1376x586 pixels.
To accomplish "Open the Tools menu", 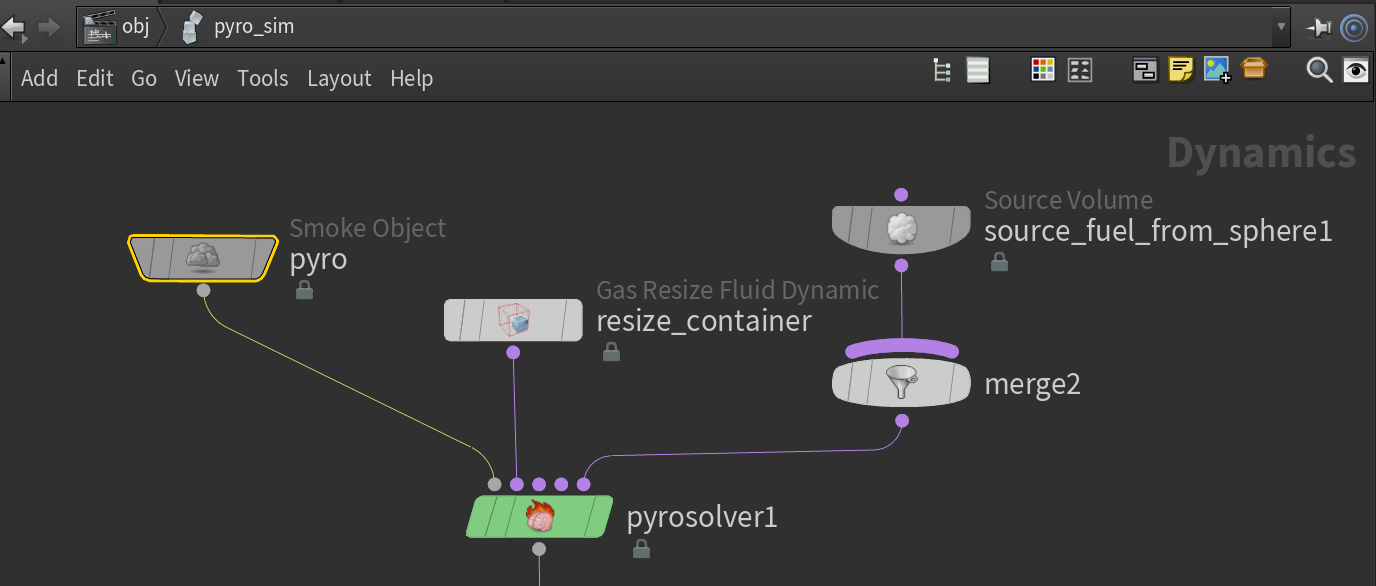I will click(x=263, y=78).
